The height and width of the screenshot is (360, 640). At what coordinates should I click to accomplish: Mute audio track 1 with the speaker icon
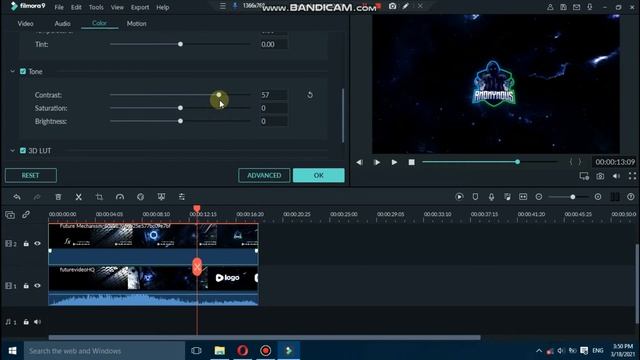[x=38, y=322]
